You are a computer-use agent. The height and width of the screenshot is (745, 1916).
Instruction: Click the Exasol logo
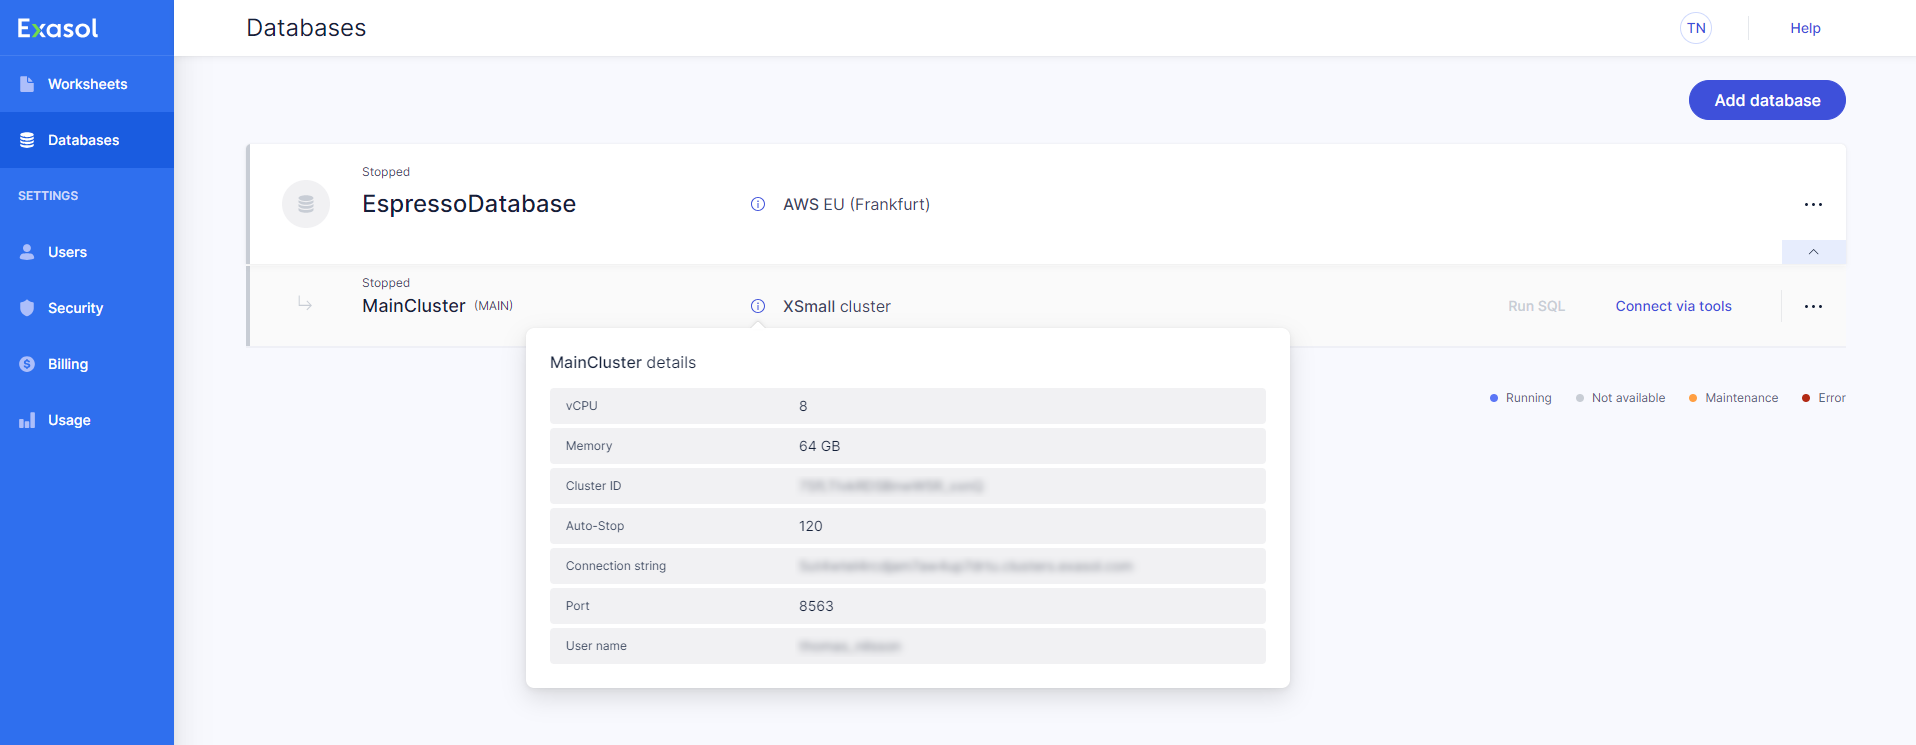point(58,28)
